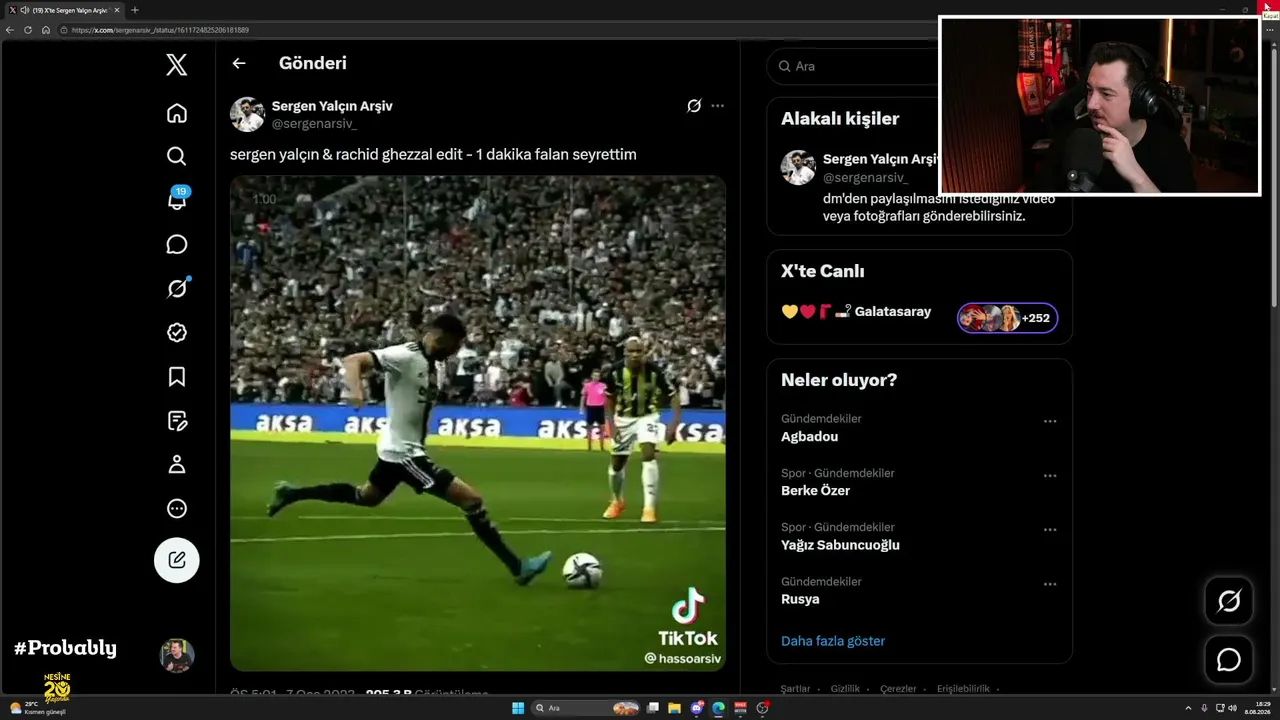Image resolution: width=1280 pixels, height=720 pixels.
Task: Click the +252 listeners avatar pill
Action: point(1008,318)
